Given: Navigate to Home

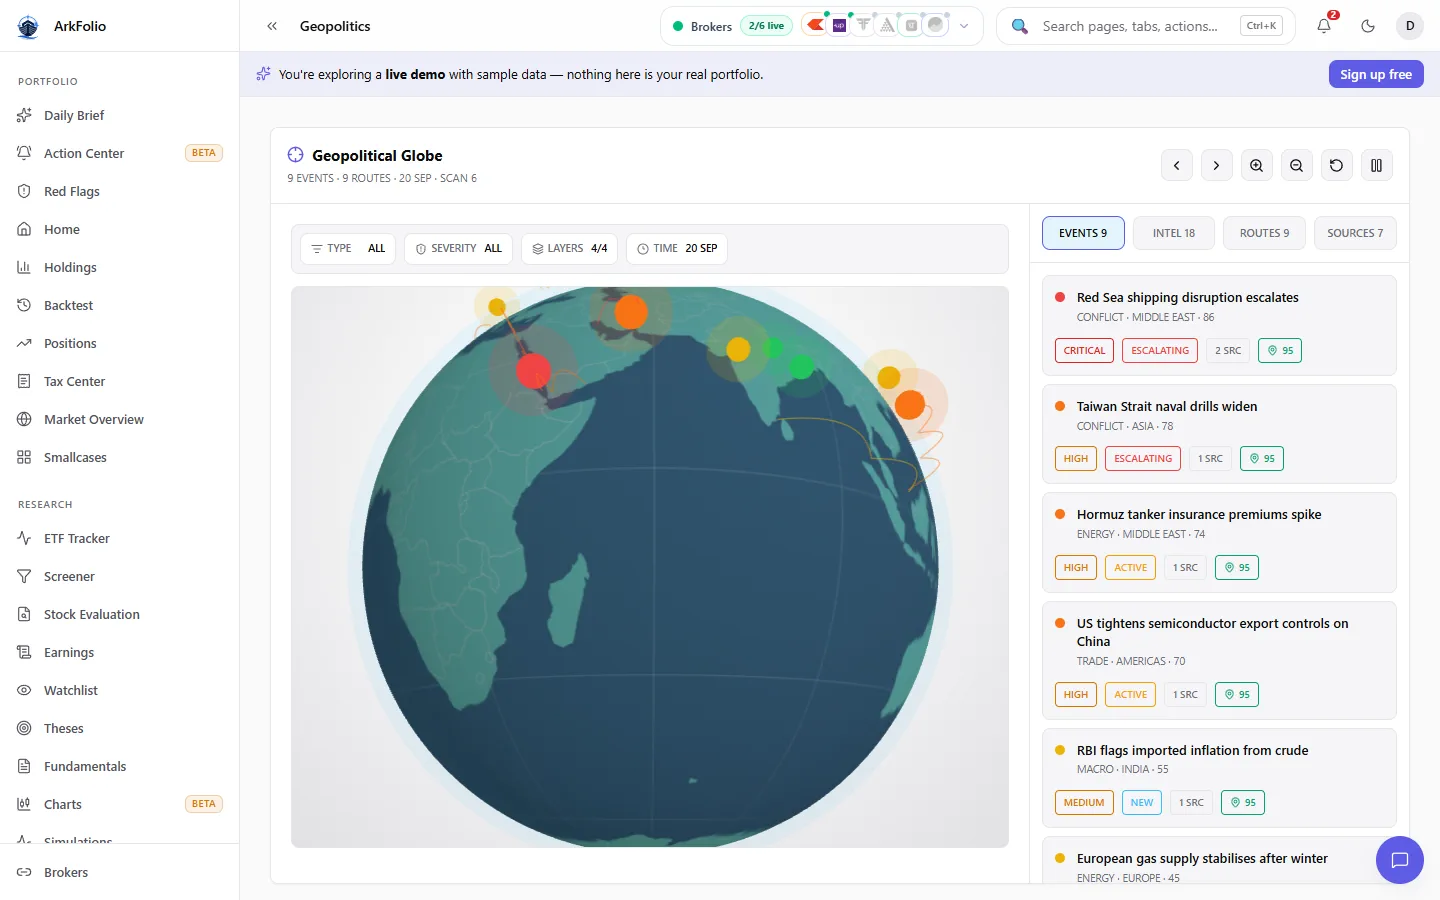Looking at the screenshot, I should (x=120, y=229).
